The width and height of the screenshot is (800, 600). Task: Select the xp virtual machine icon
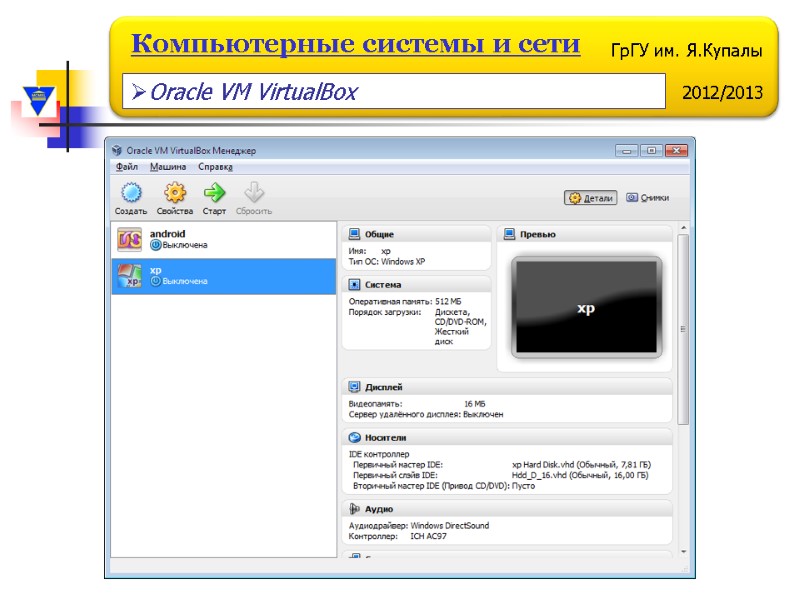point(130,276)
